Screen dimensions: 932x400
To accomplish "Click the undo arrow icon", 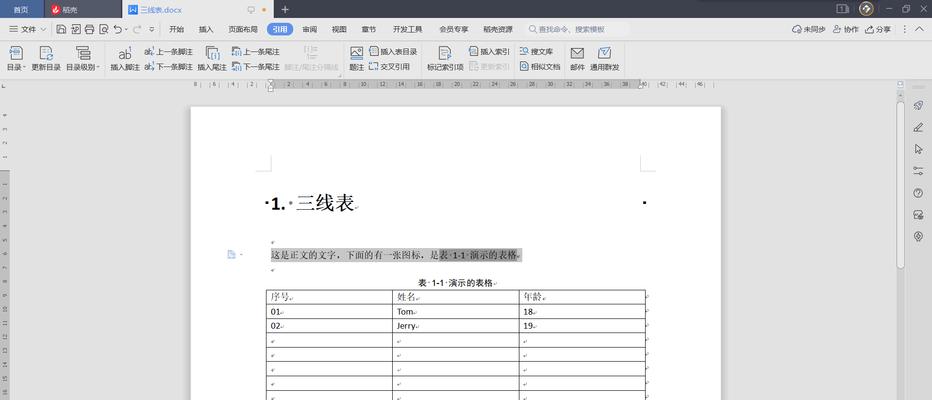I will [x=118, y=29].
